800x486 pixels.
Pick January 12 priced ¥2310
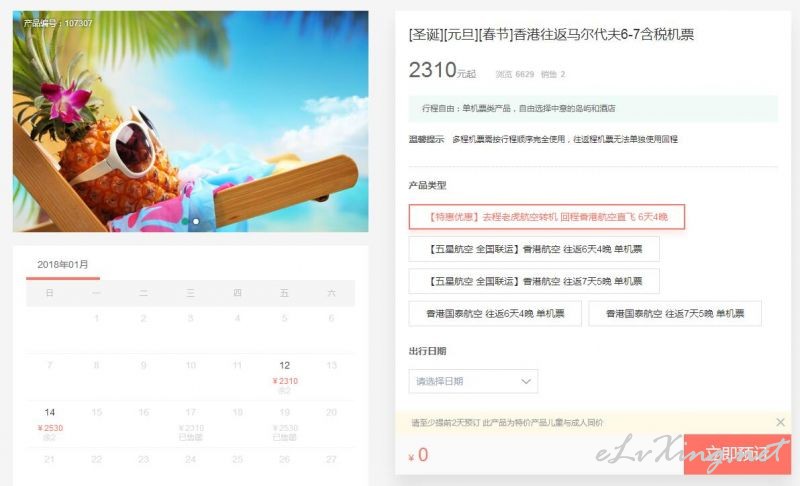tap(285, 377)
